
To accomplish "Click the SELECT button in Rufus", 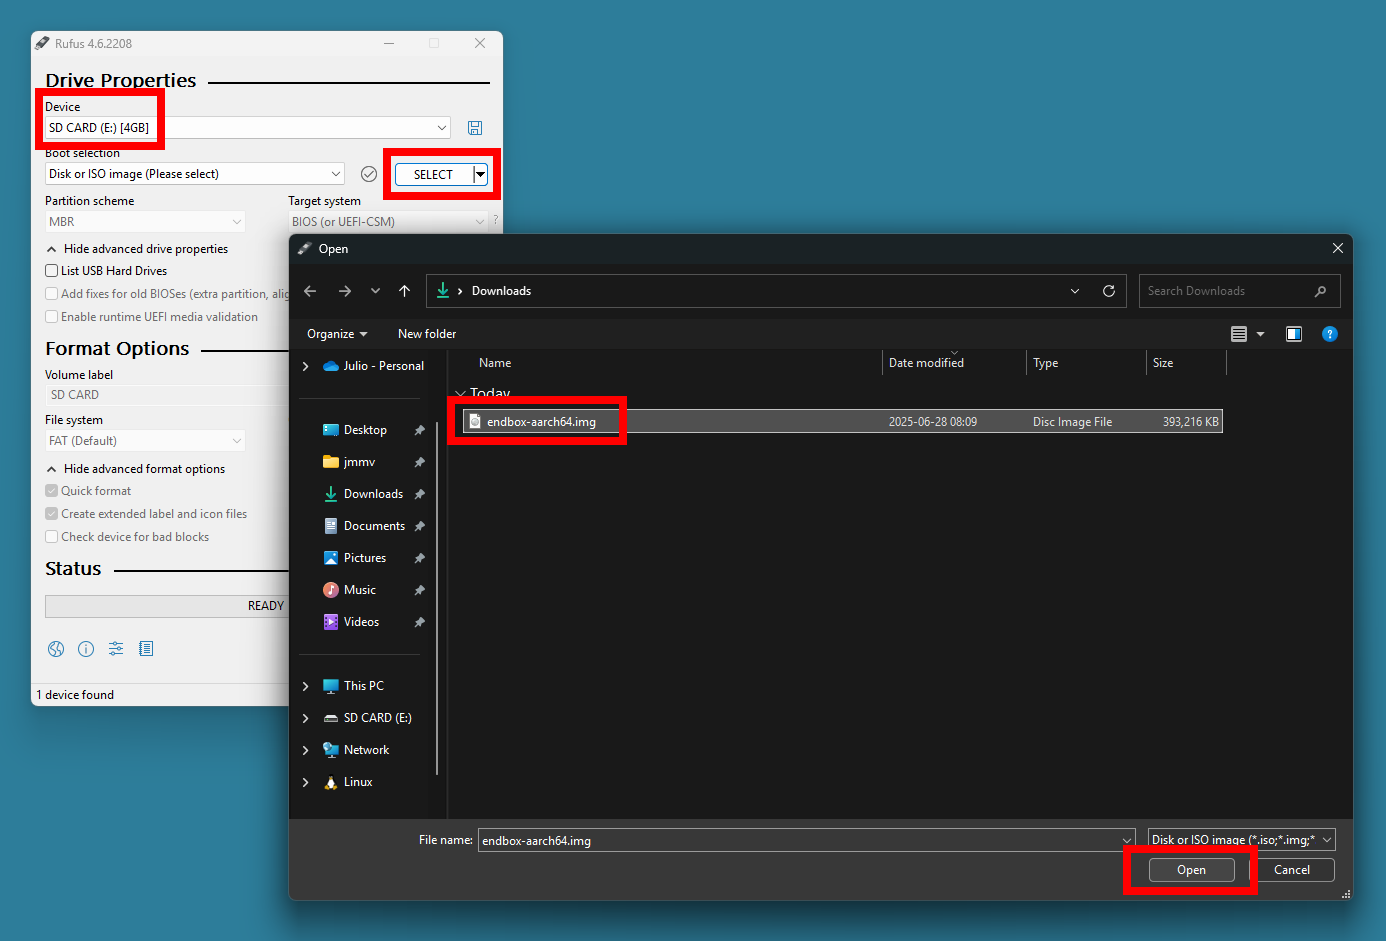I will point(434,174).
